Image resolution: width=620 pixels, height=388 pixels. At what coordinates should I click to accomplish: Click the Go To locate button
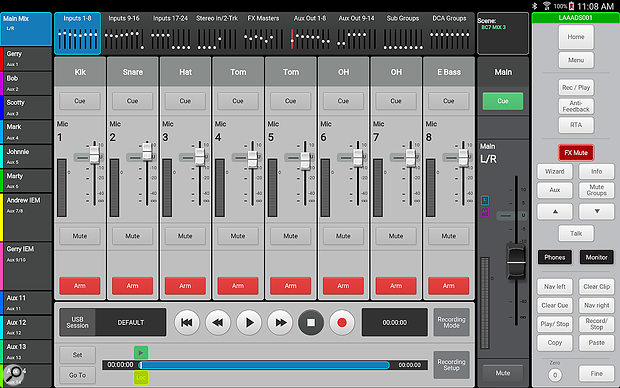(78, 375)
